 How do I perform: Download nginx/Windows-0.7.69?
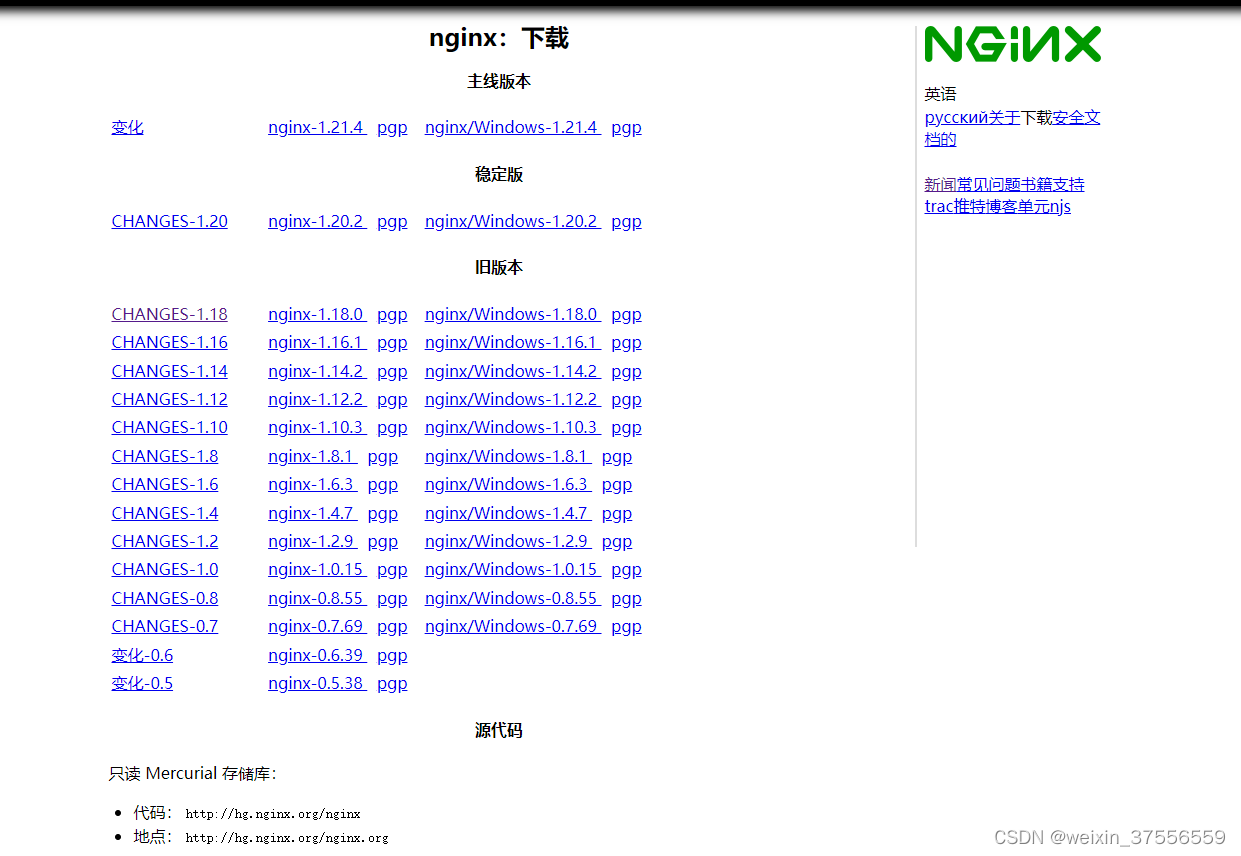click(x=513, y=626)
